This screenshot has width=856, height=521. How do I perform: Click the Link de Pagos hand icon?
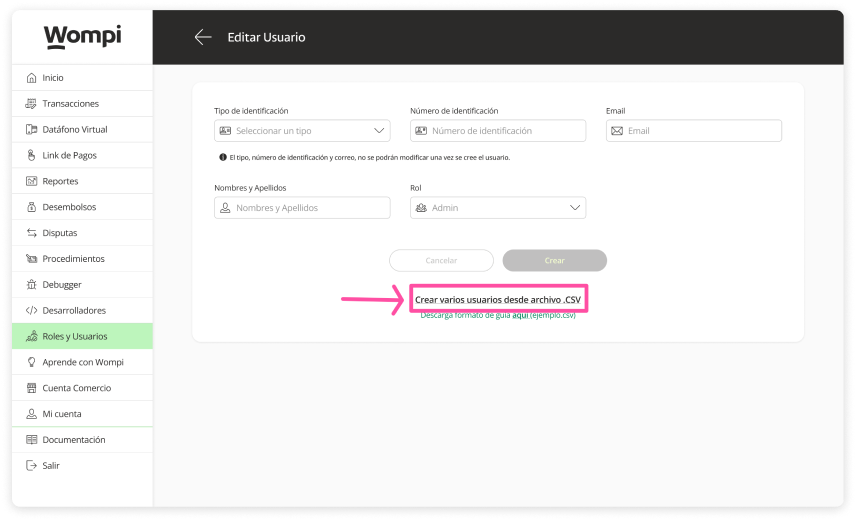pos(32,156)
